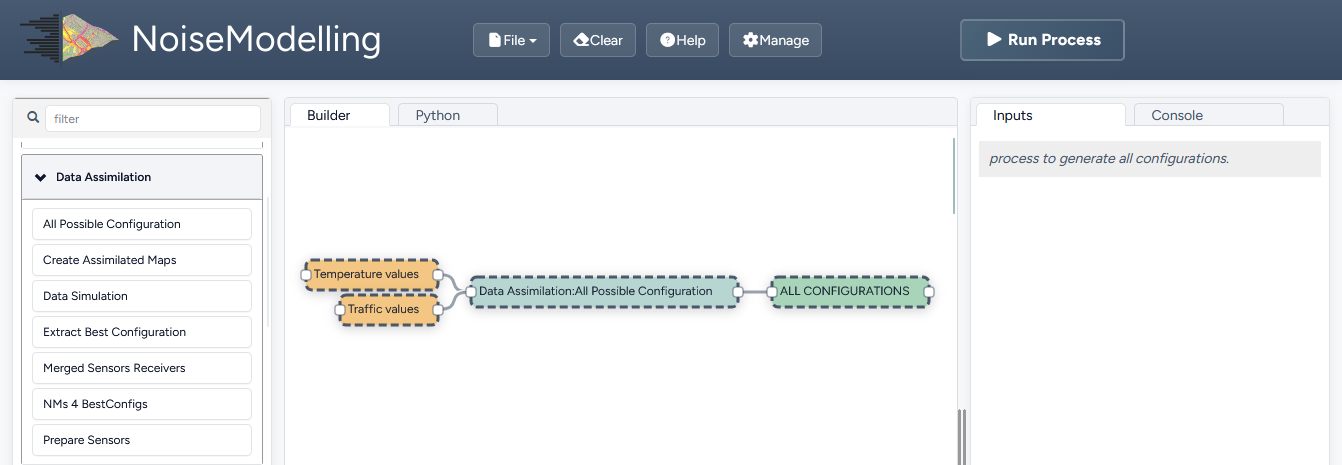Open the Help button

pos(682,40)
